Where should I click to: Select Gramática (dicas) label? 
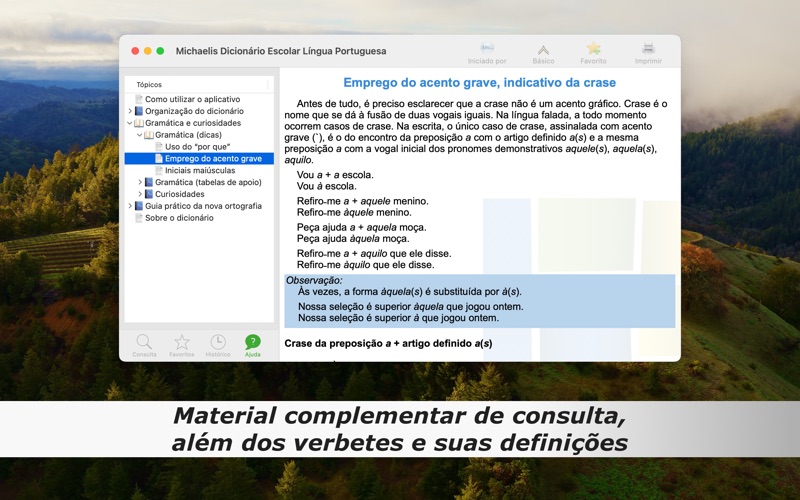[x=188, y=135]
